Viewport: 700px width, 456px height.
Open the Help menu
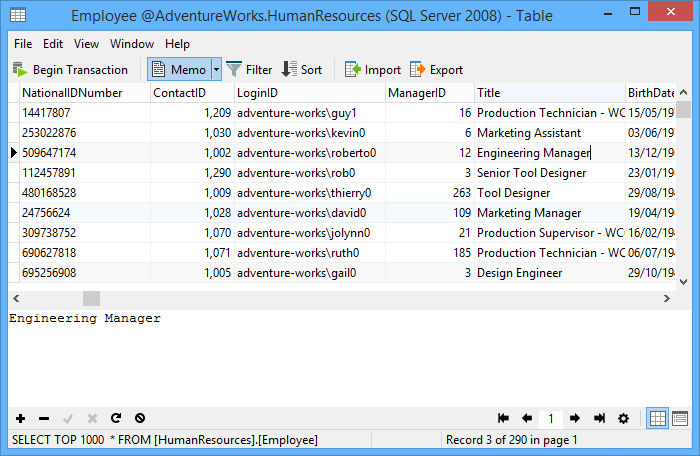[177, 44]
